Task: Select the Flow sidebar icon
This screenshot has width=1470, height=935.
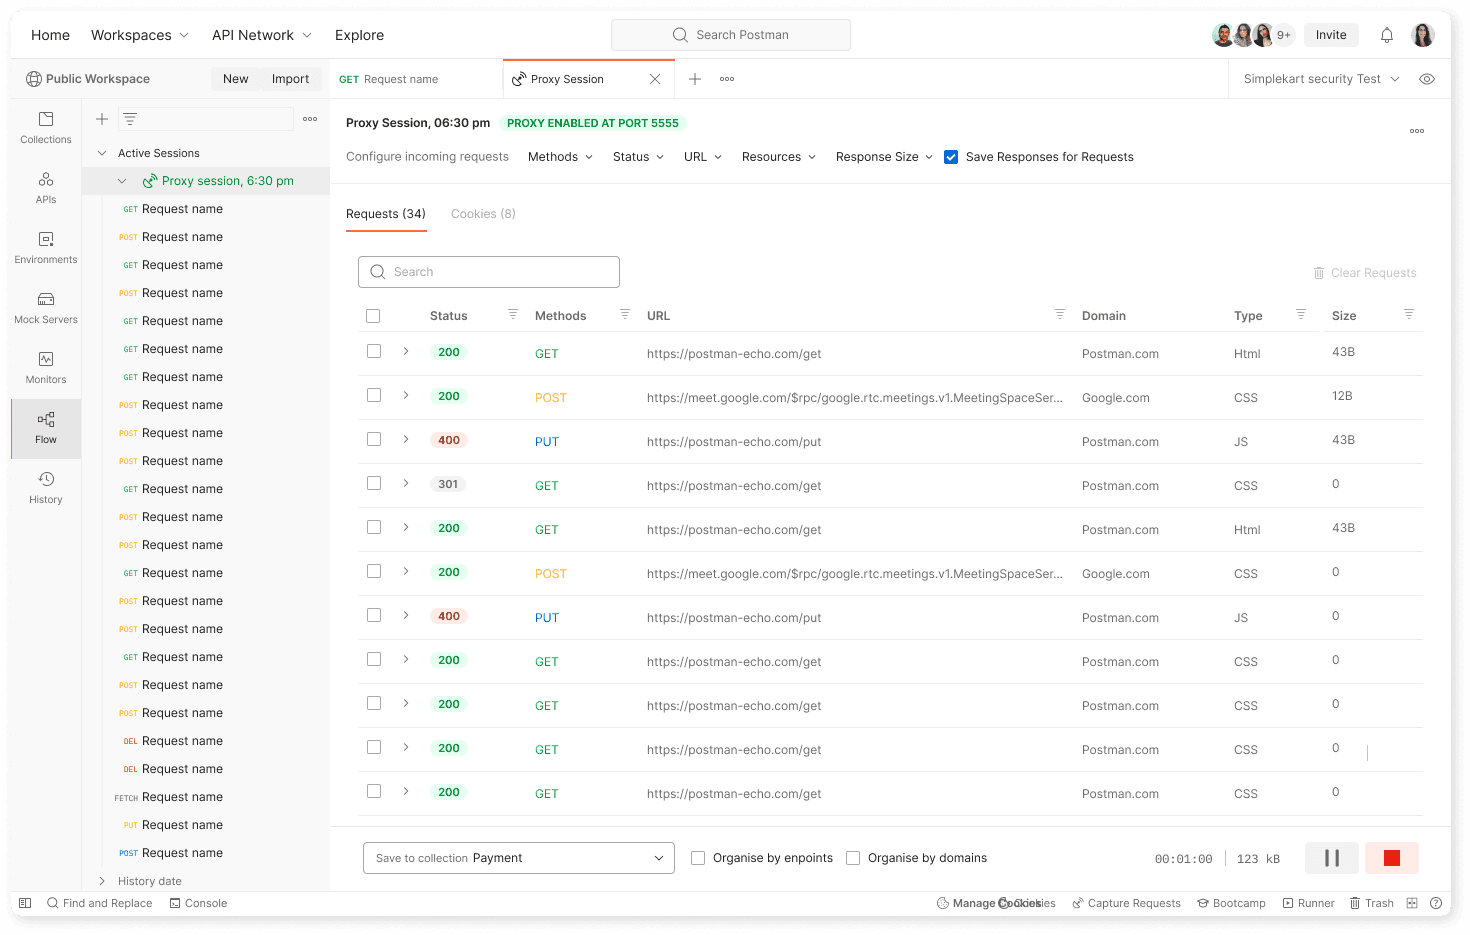Action: [x=46, y=428]
